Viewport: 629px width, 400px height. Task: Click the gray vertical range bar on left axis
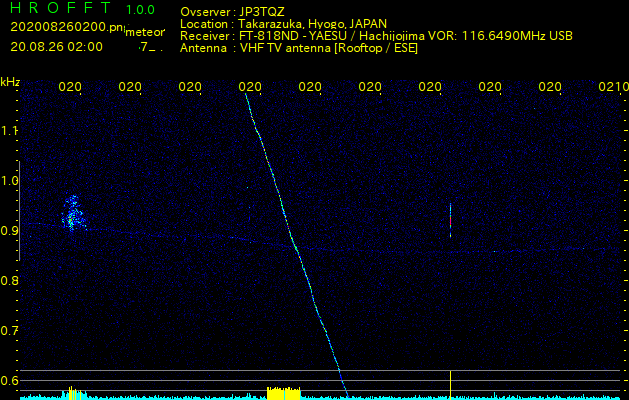[19, 211]
